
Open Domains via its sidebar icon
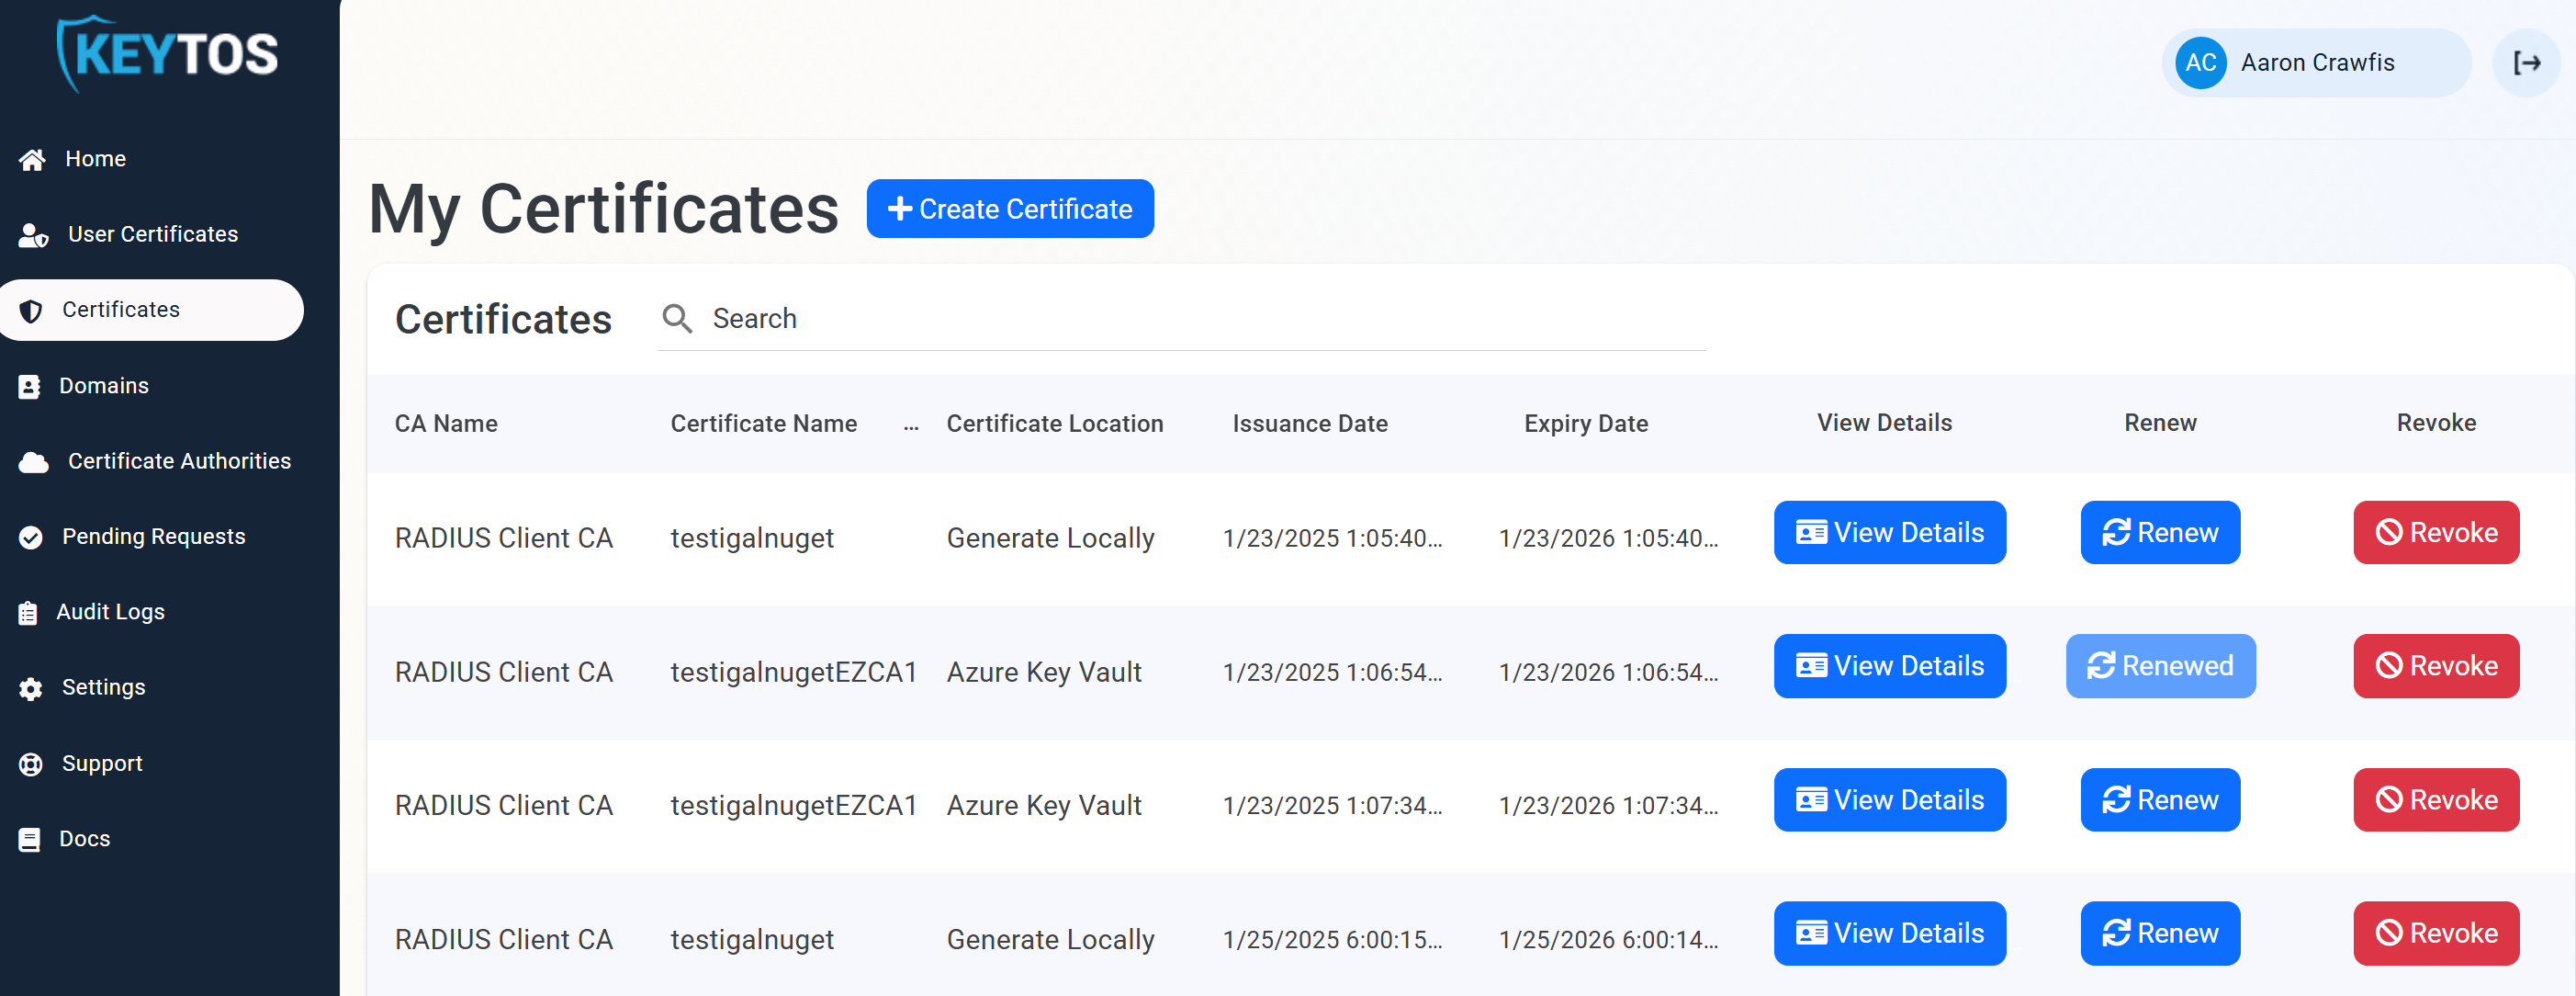tap(30, 386)
